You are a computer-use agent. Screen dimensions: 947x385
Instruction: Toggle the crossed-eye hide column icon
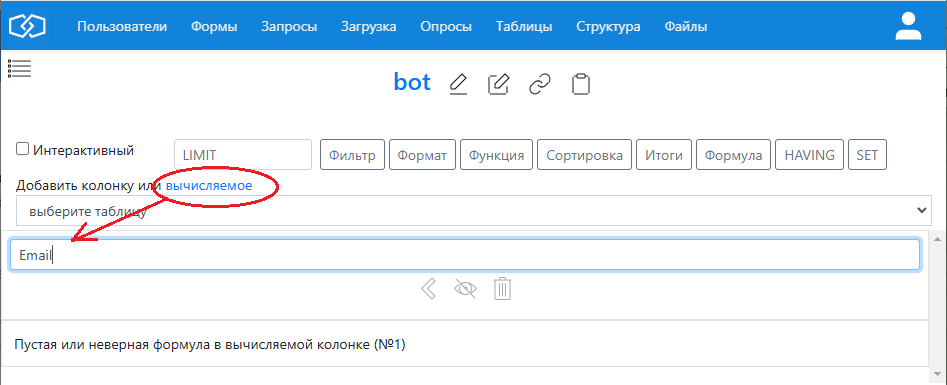(x=465, y=289)
